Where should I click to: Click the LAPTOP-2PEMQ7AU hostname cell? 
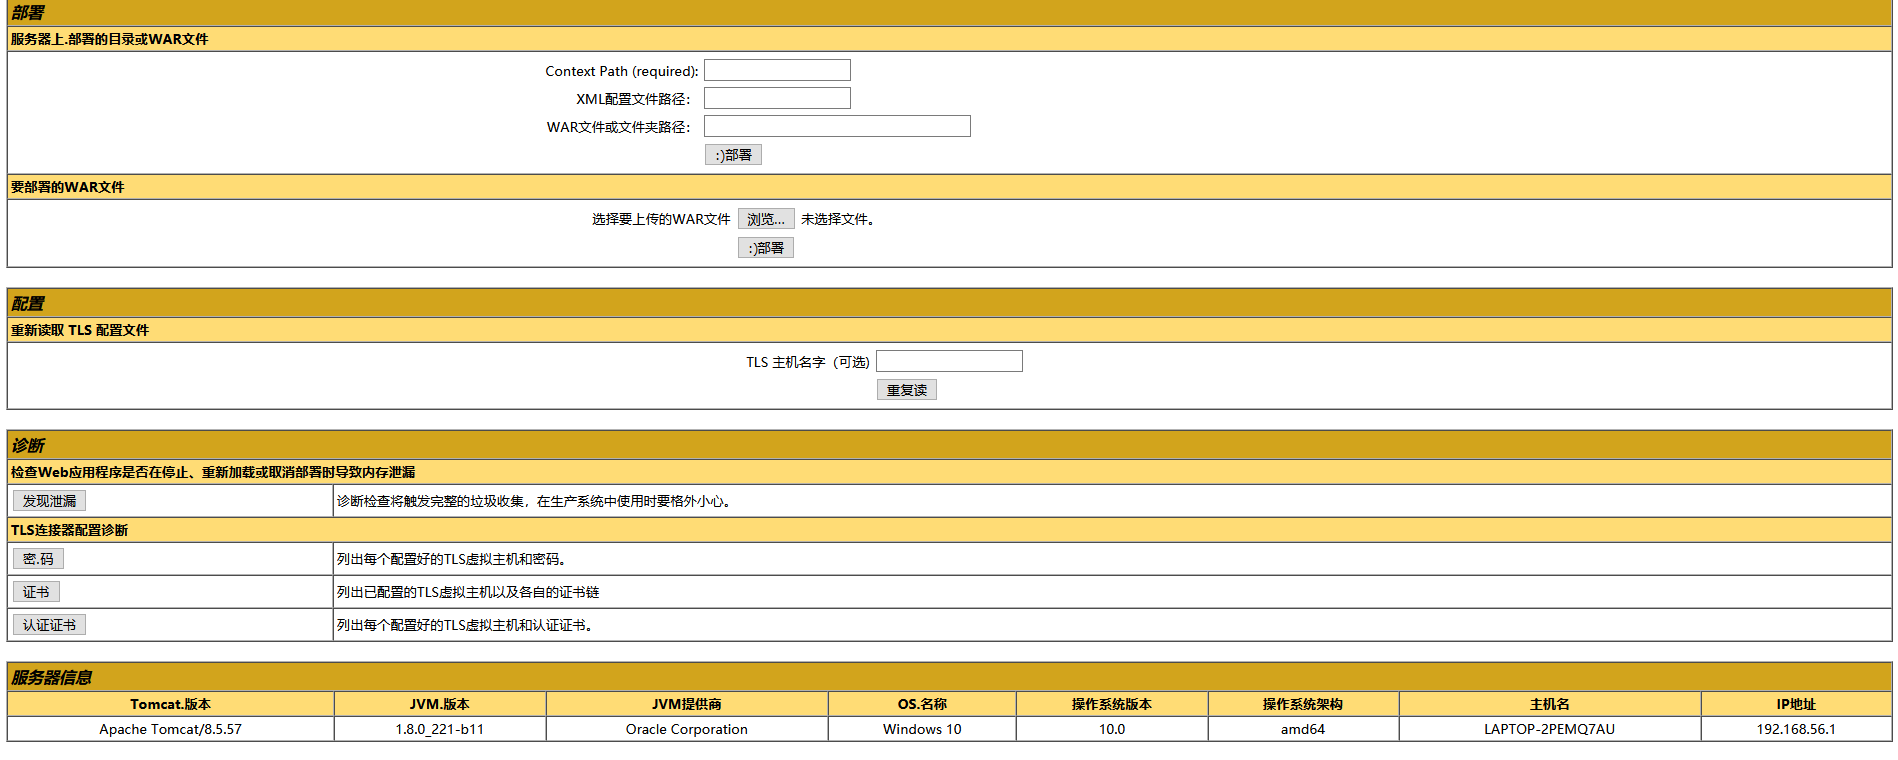click(x=1550, y=729)
